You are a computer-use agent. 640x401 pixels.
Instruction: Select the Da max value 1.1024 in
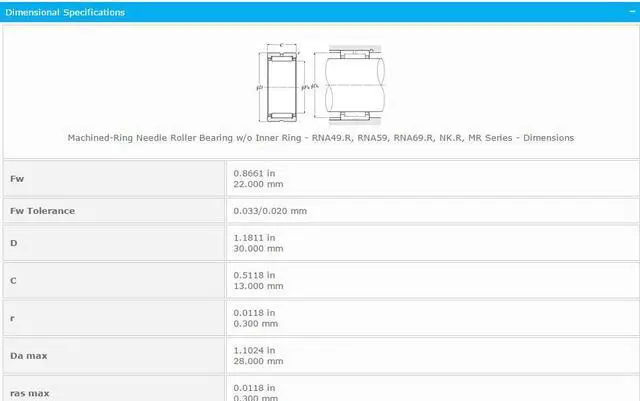coord(254,351)
